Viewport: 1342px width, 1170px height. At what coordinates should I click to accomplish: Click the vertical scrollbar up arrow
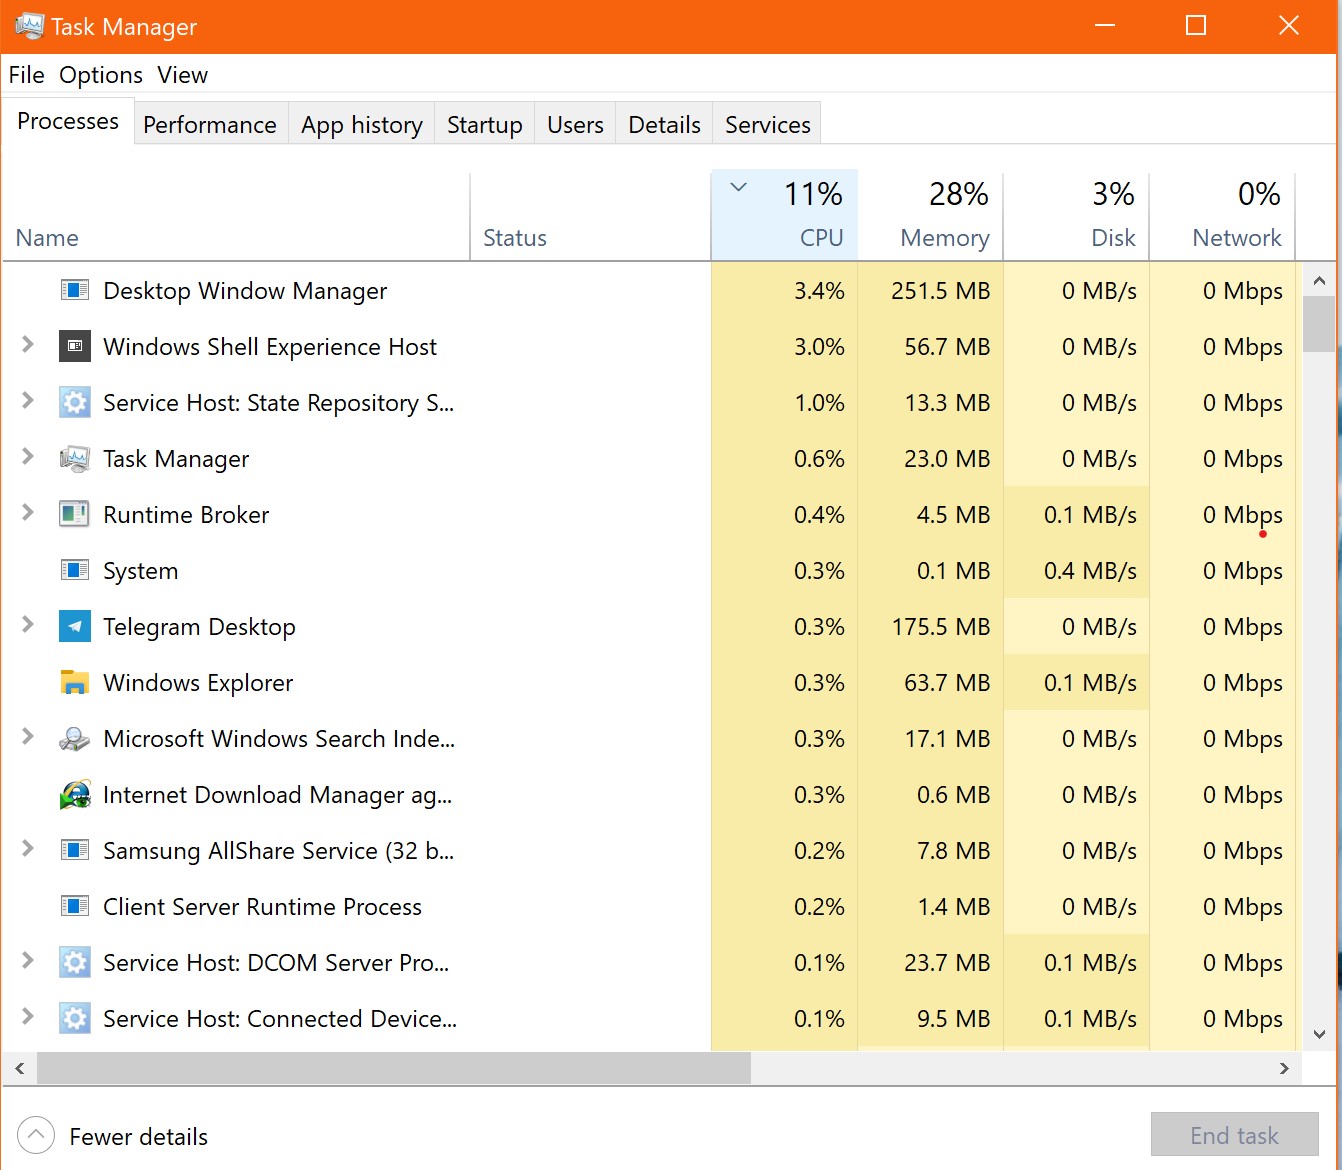point(1319,281)
